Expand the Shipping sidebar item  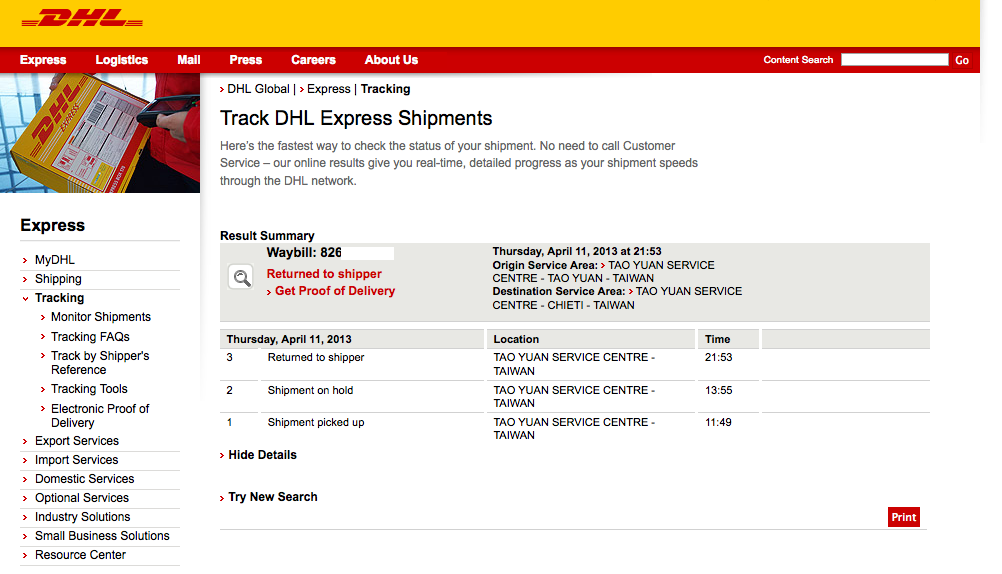[x=58, y=279]
